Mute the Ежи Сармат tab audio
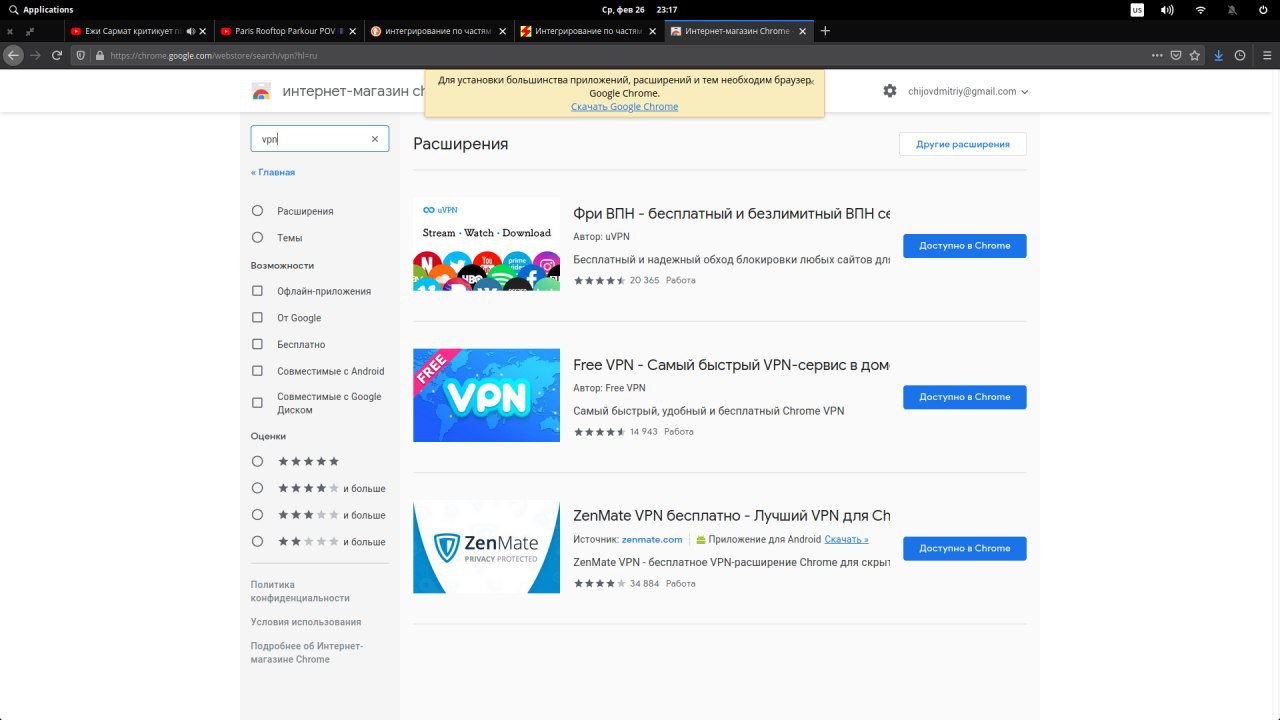 coord(191,31)
